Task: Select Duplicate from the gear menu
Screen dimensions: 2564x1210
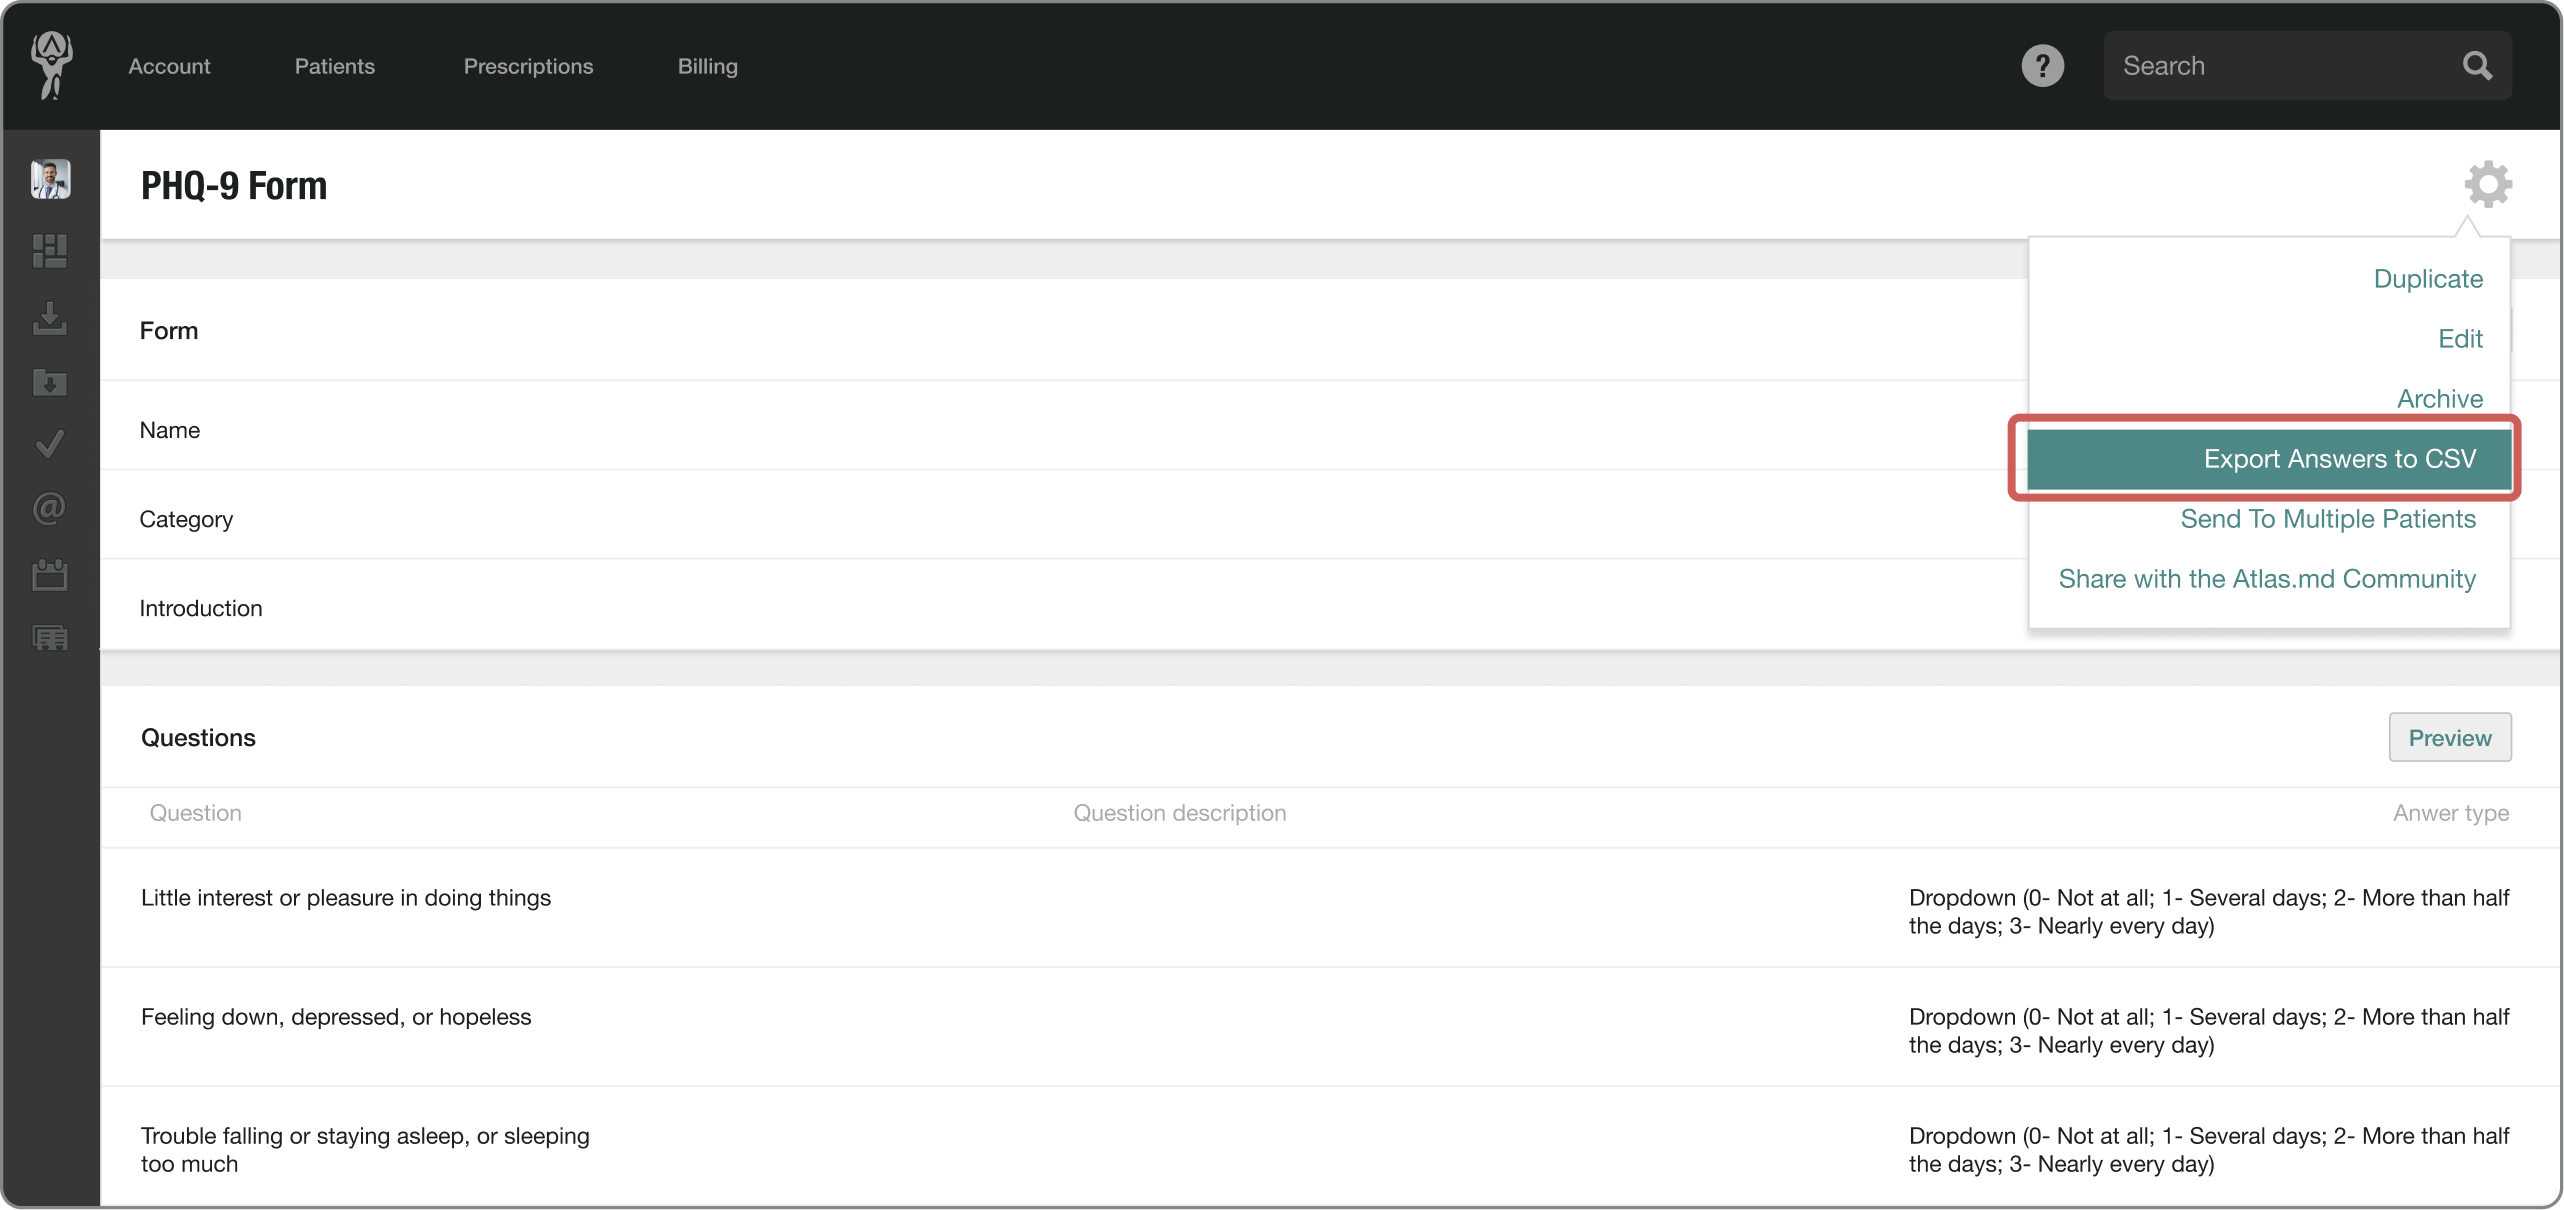Action: pyautogui.click(x=2428, y=279)
